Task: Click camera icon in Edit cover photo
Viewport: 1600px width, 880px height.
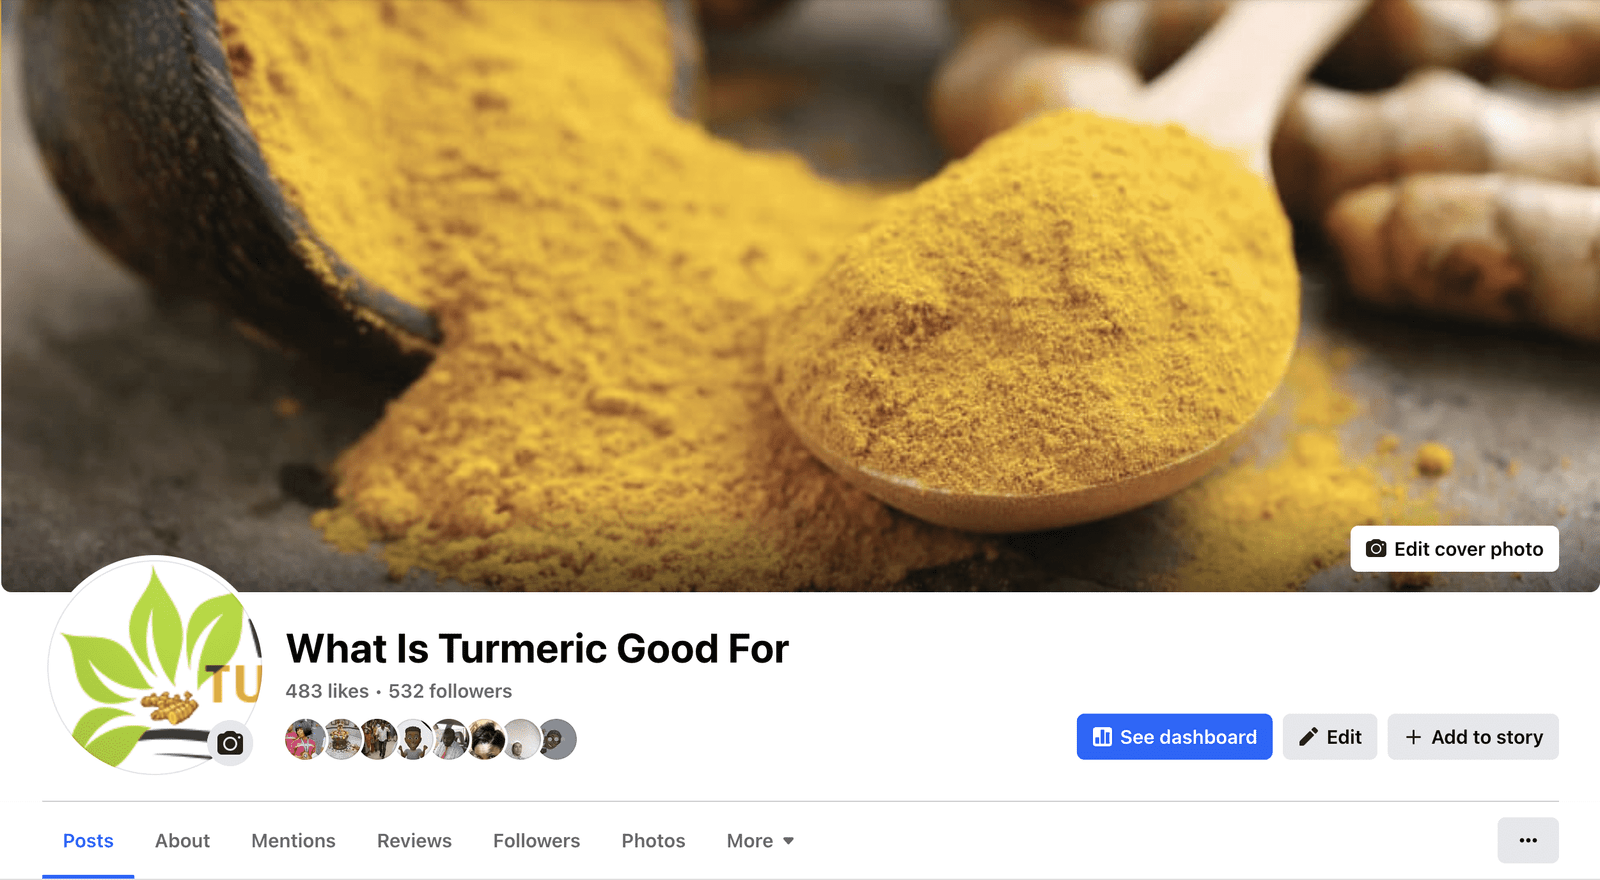Action: click(x=1376, y=549)
